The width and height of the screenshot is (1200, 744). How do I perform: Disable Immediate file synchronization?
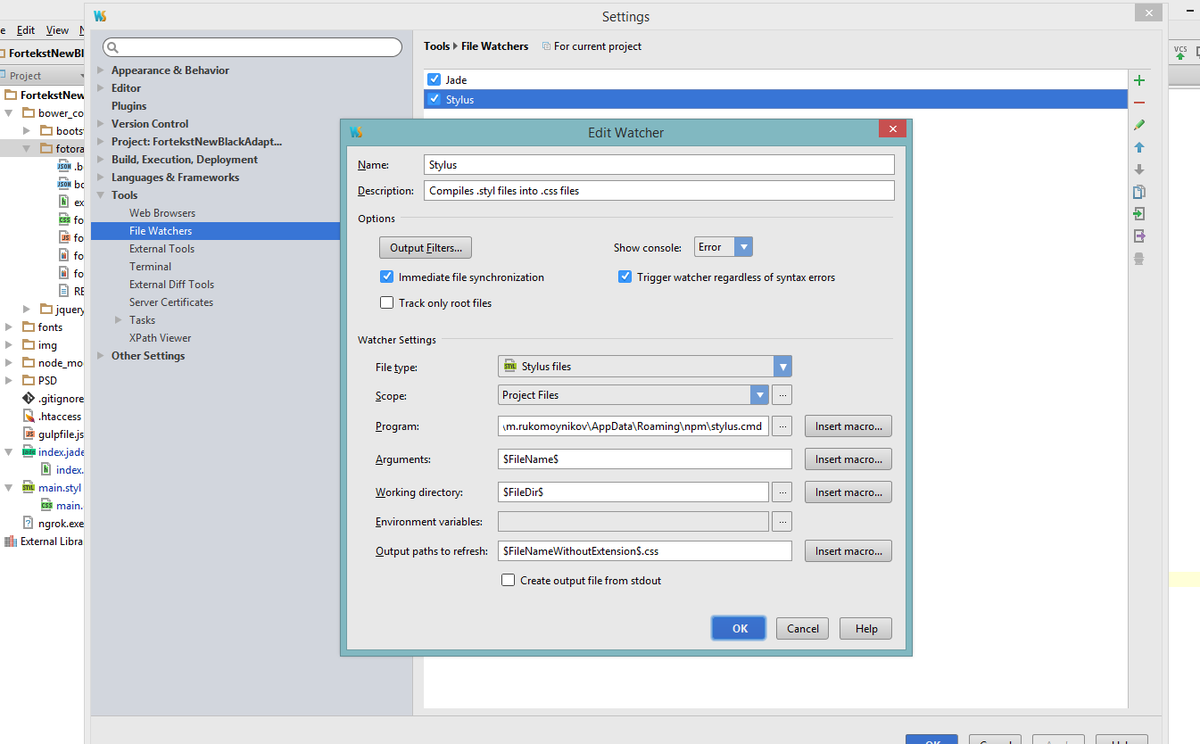click(387, 277)
